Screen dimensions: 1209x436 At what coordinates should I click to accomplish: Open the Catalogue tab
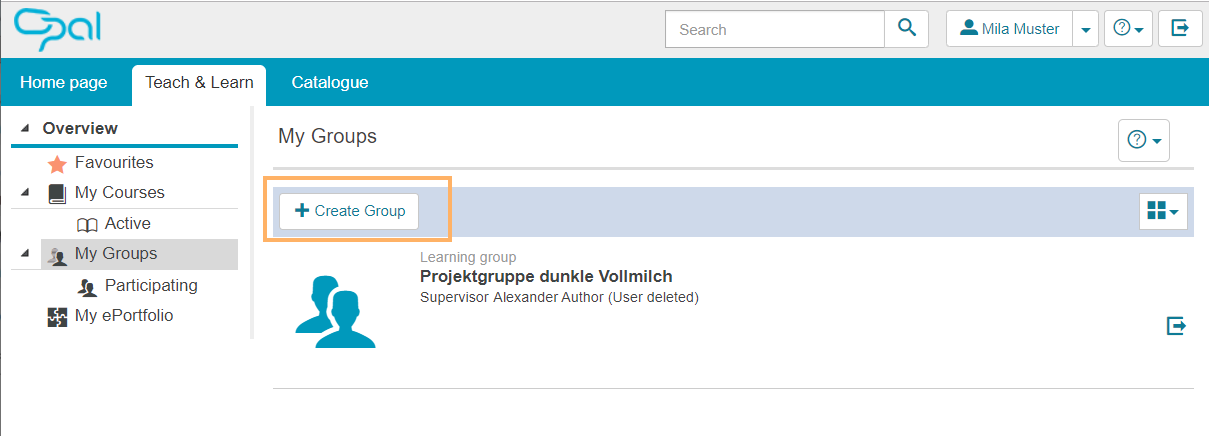coord(330,82)
